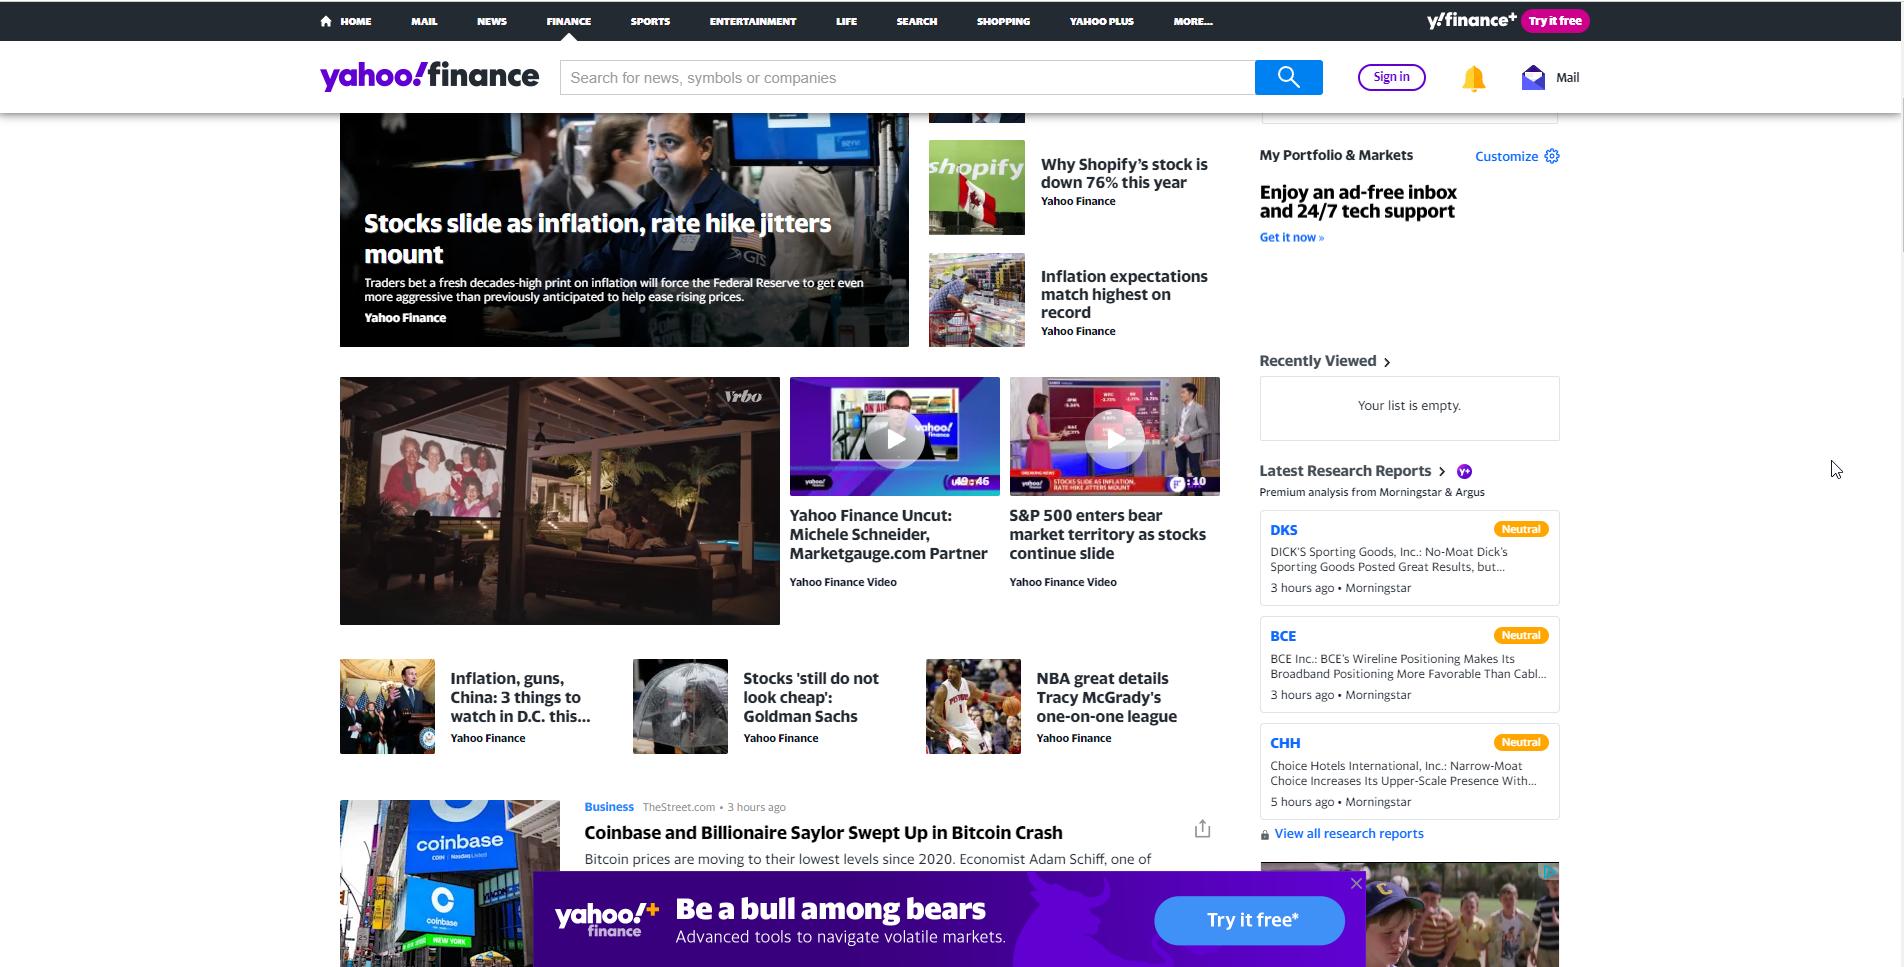The width and height of the screenshot is (1904, 967).
Task: Open the Business category link
Action: click(609, 807)
